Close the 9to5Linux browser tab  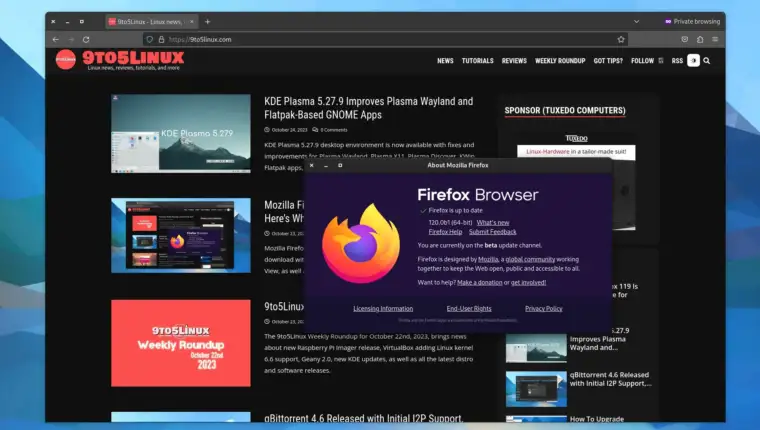tap(192, 21)
